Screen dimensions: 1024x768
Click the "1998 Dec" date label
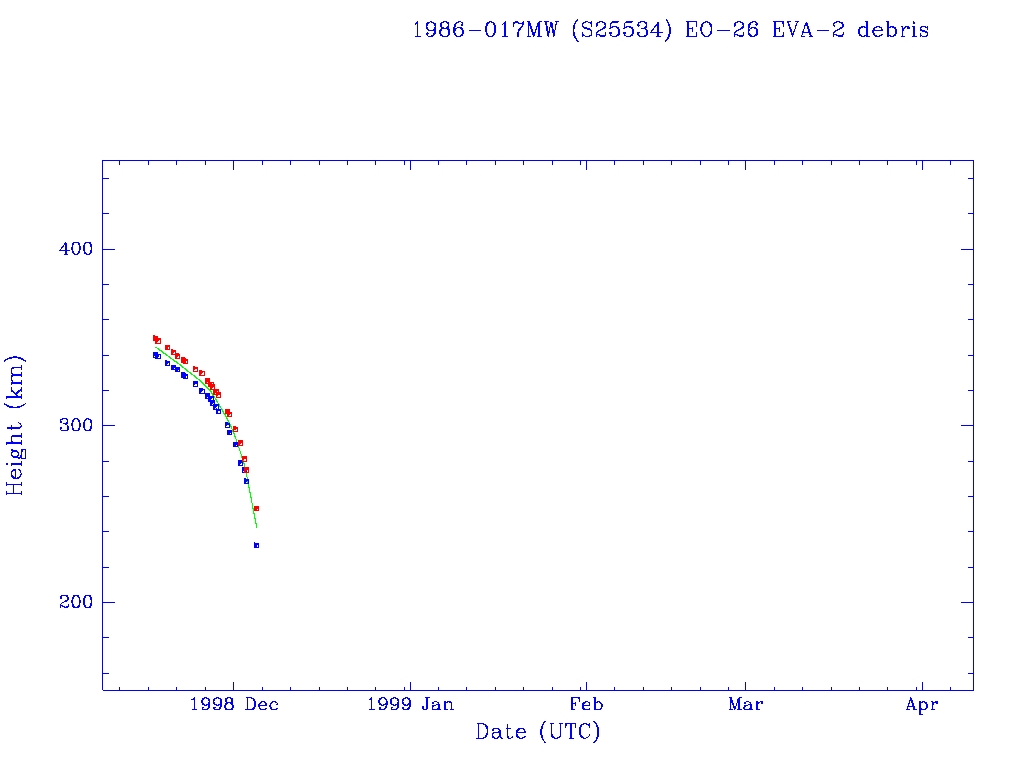tap(233, 704)
